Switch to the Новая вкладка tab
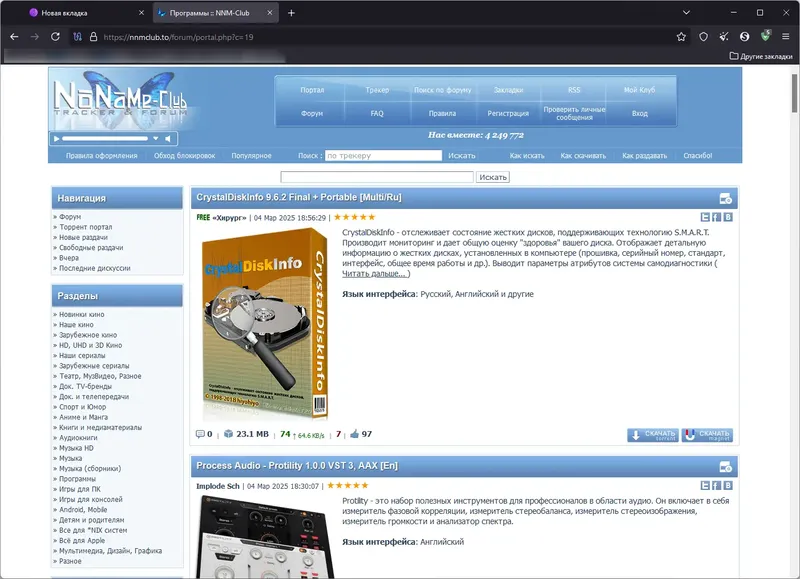 pyautogui.click(x=86, y=13)
